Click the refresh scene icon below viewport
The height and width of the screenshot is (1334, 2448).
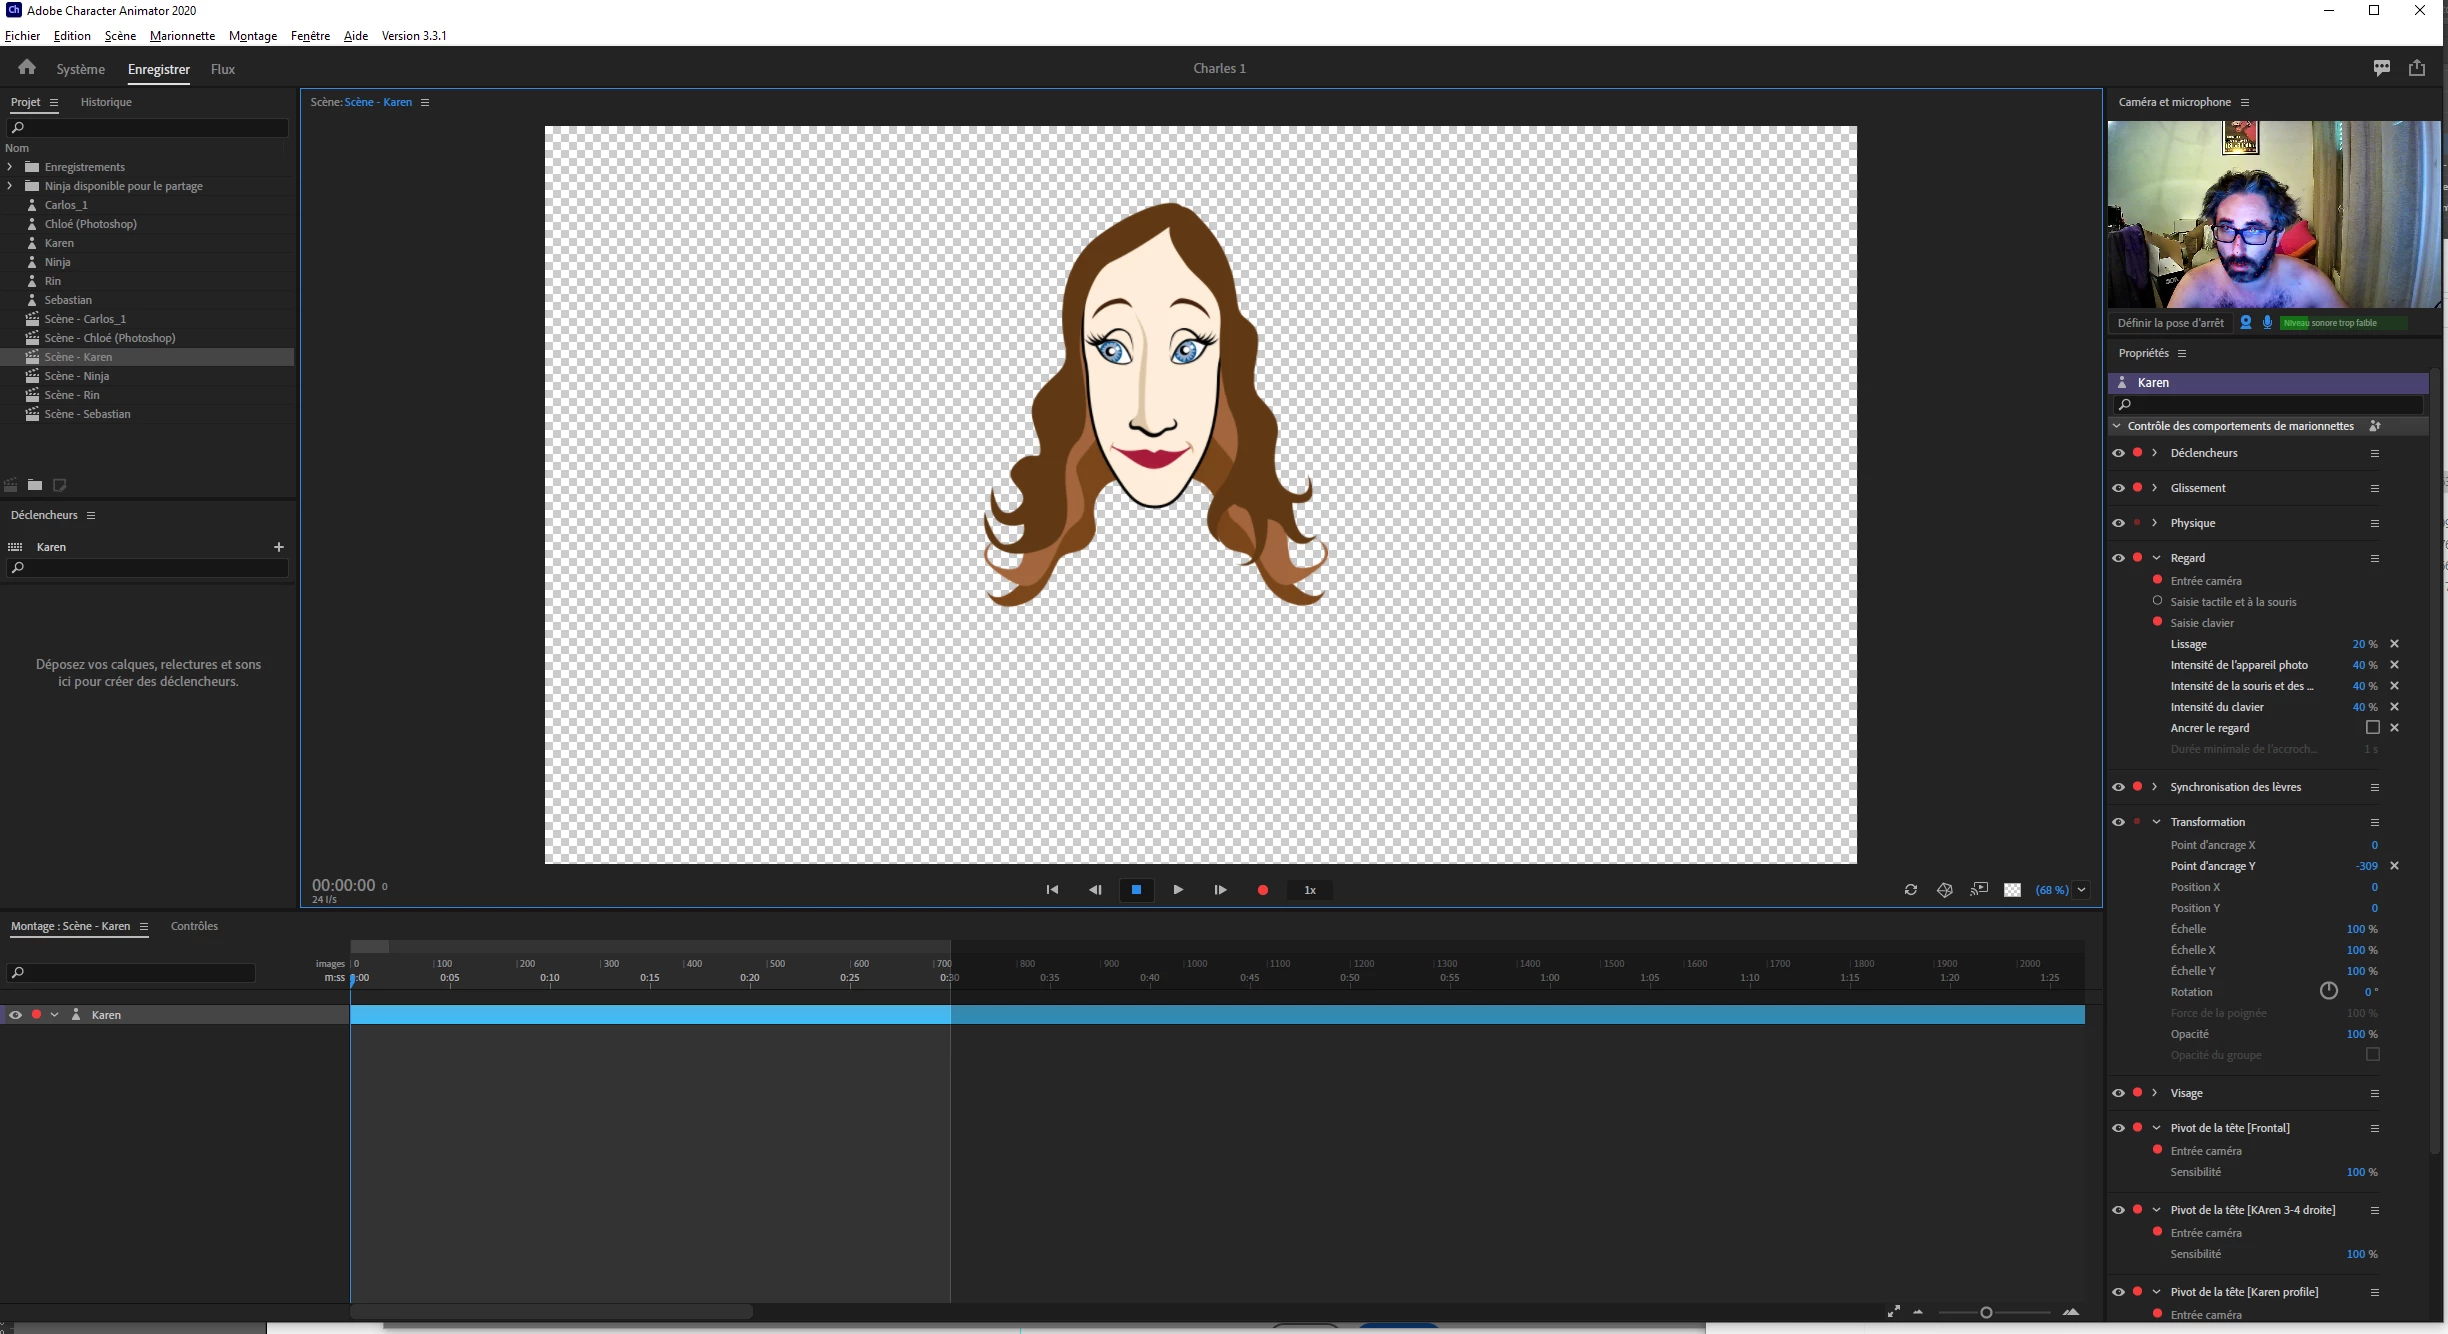[1910, 889]
